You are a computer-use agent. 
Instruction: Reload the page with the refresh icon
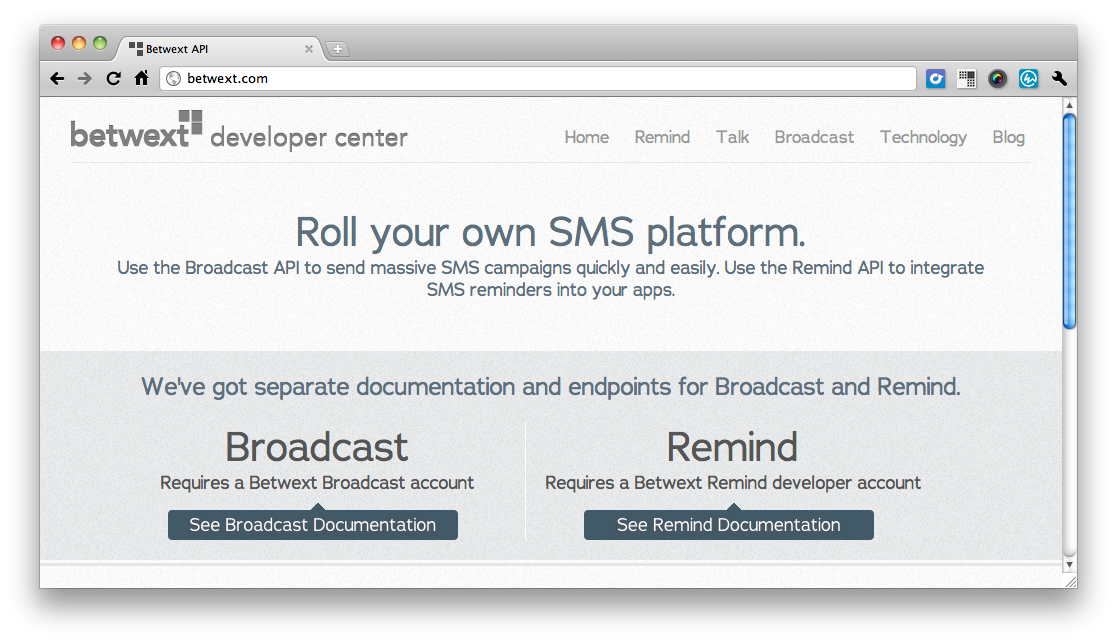click(x=113, y=78)
